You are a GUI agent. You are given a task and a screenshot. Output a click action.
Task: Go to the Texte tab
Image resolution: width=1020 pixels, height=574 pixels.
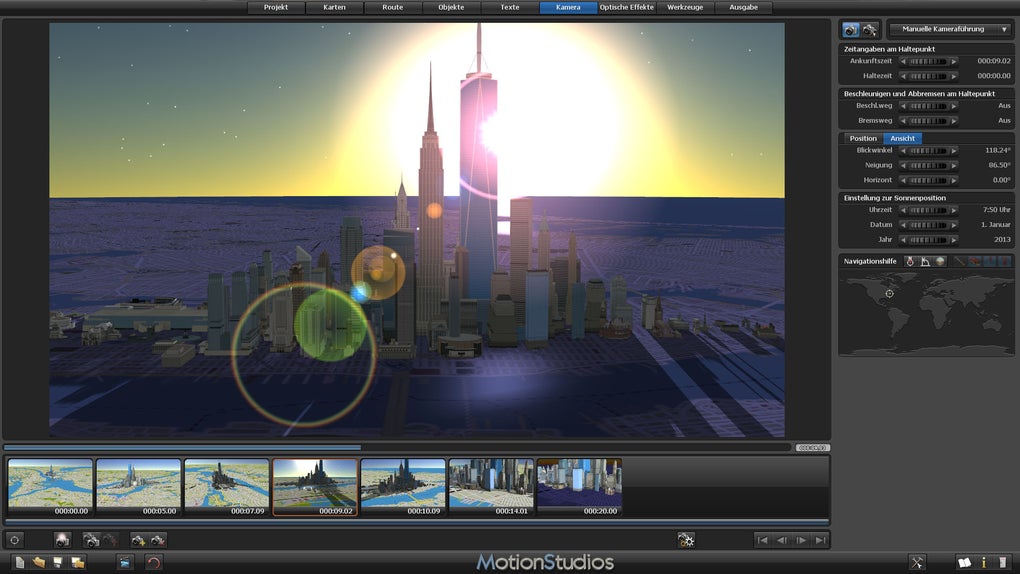(x=510, y=7)
